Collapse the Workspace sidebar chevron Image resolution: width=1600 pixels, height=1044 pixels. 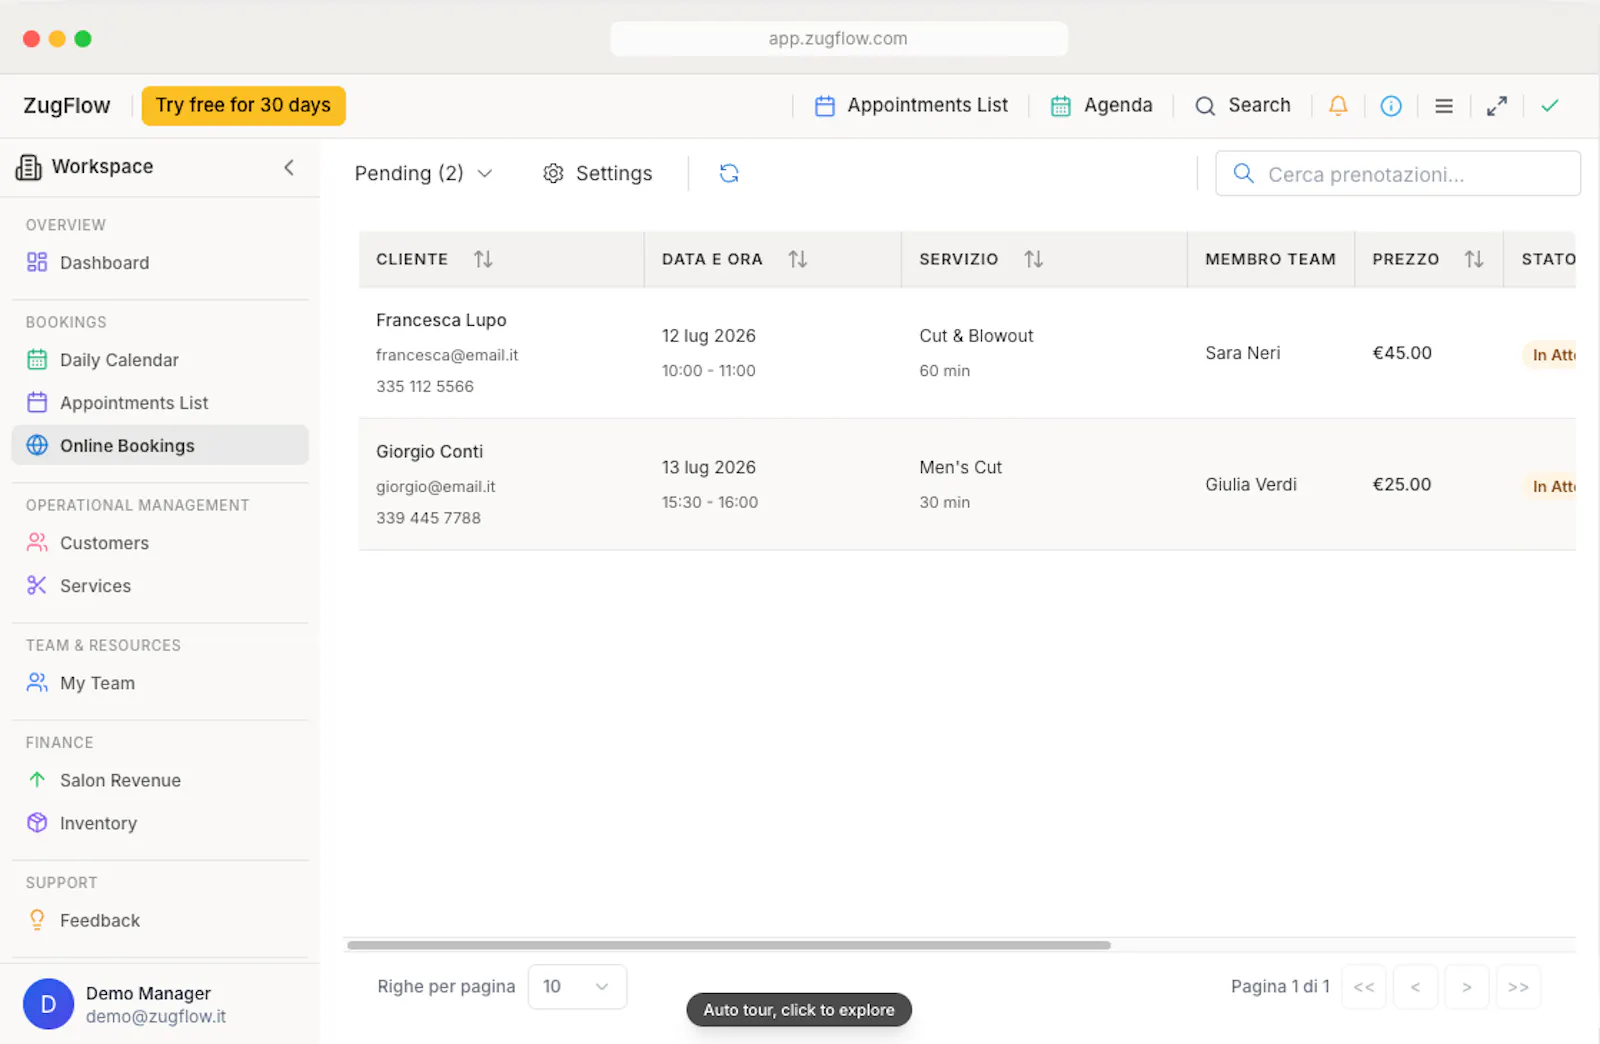tap(289, 167)
